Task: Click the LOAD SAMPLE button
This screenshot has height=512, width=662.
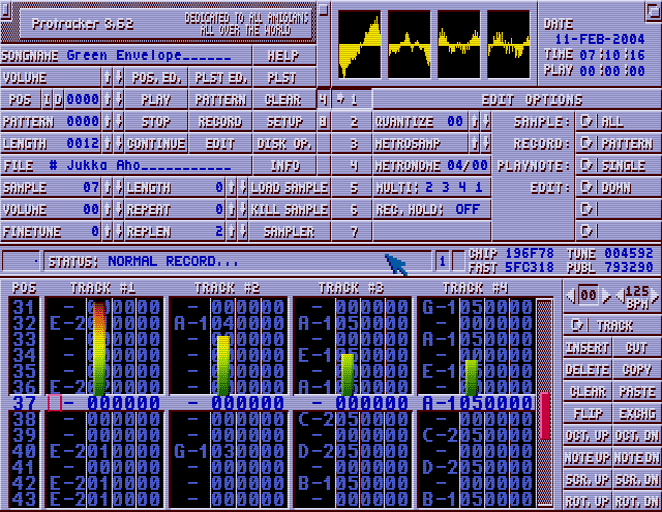Action: tap(289, 188)
